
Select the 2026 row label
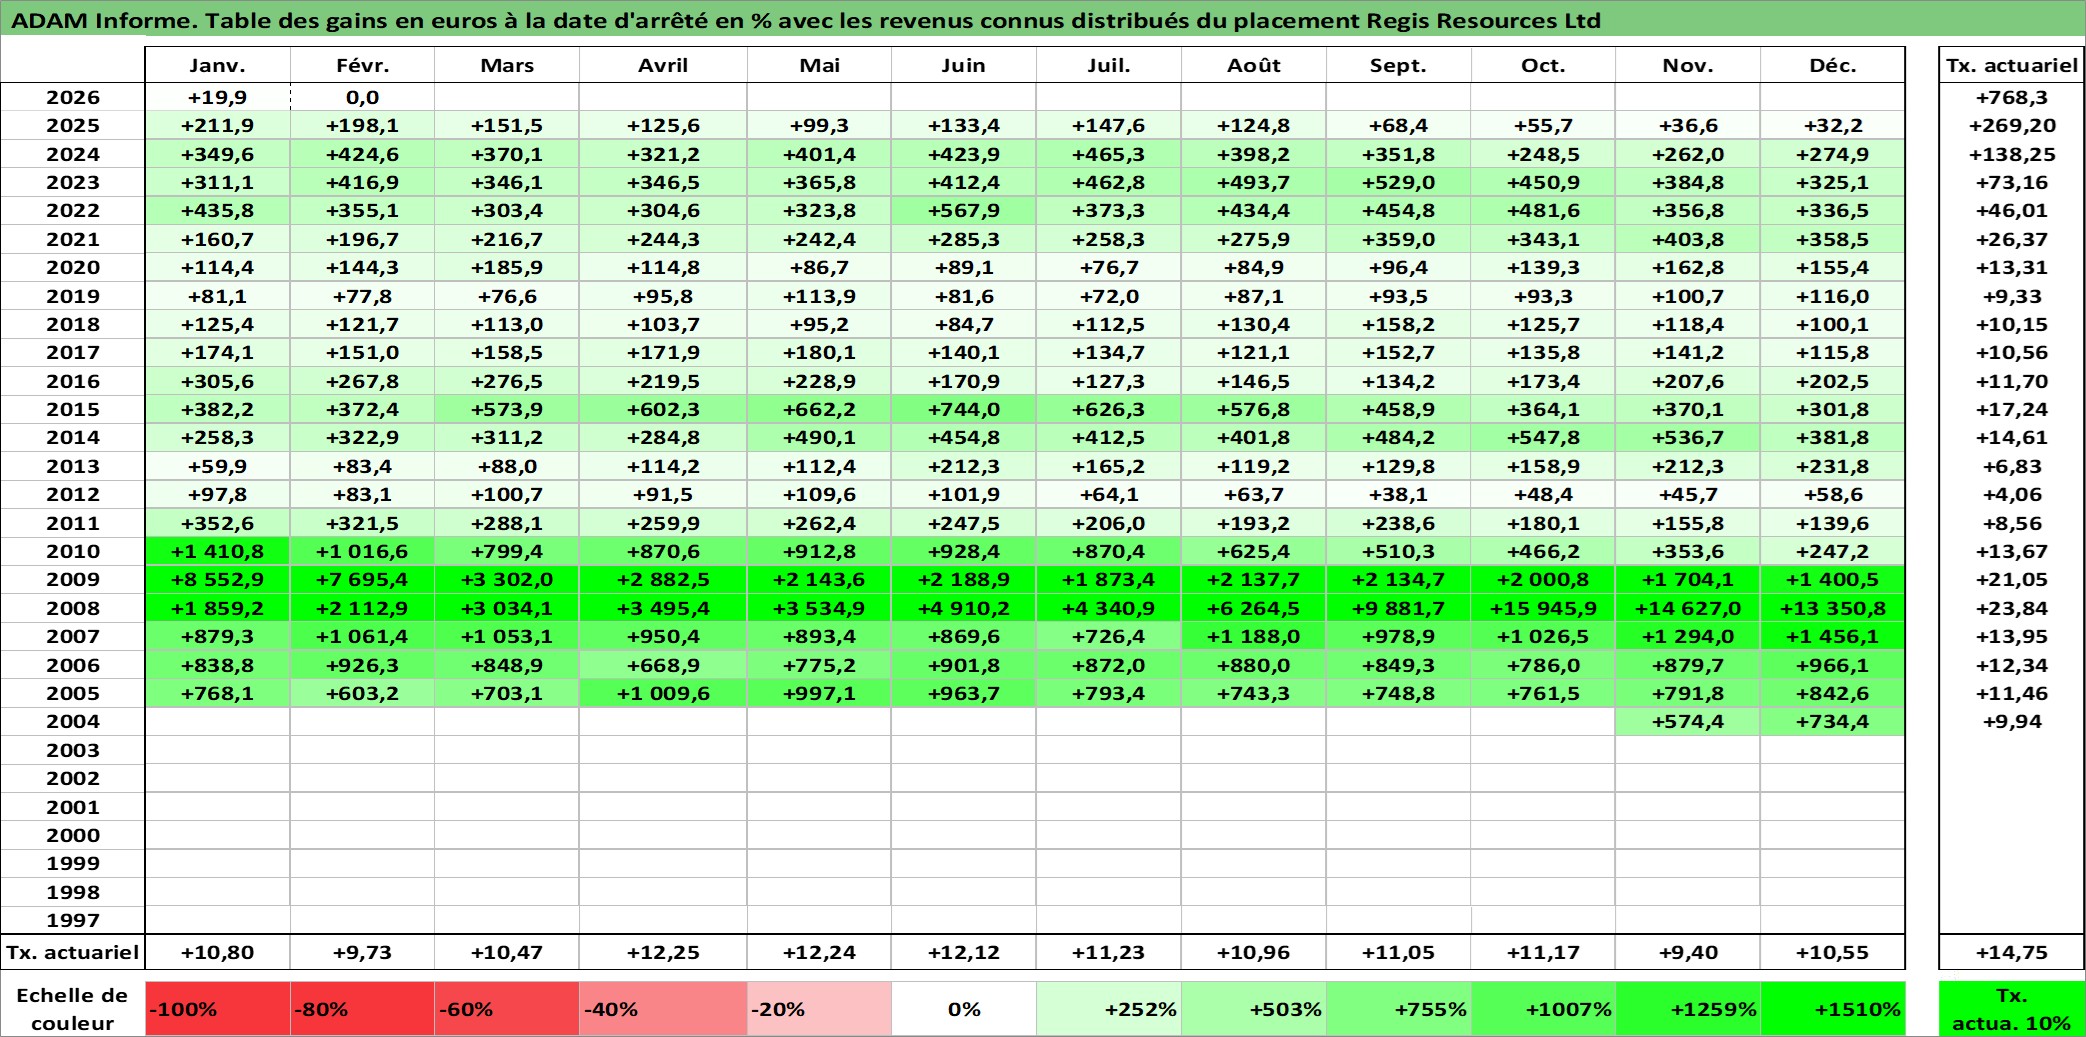coord(73,97)
